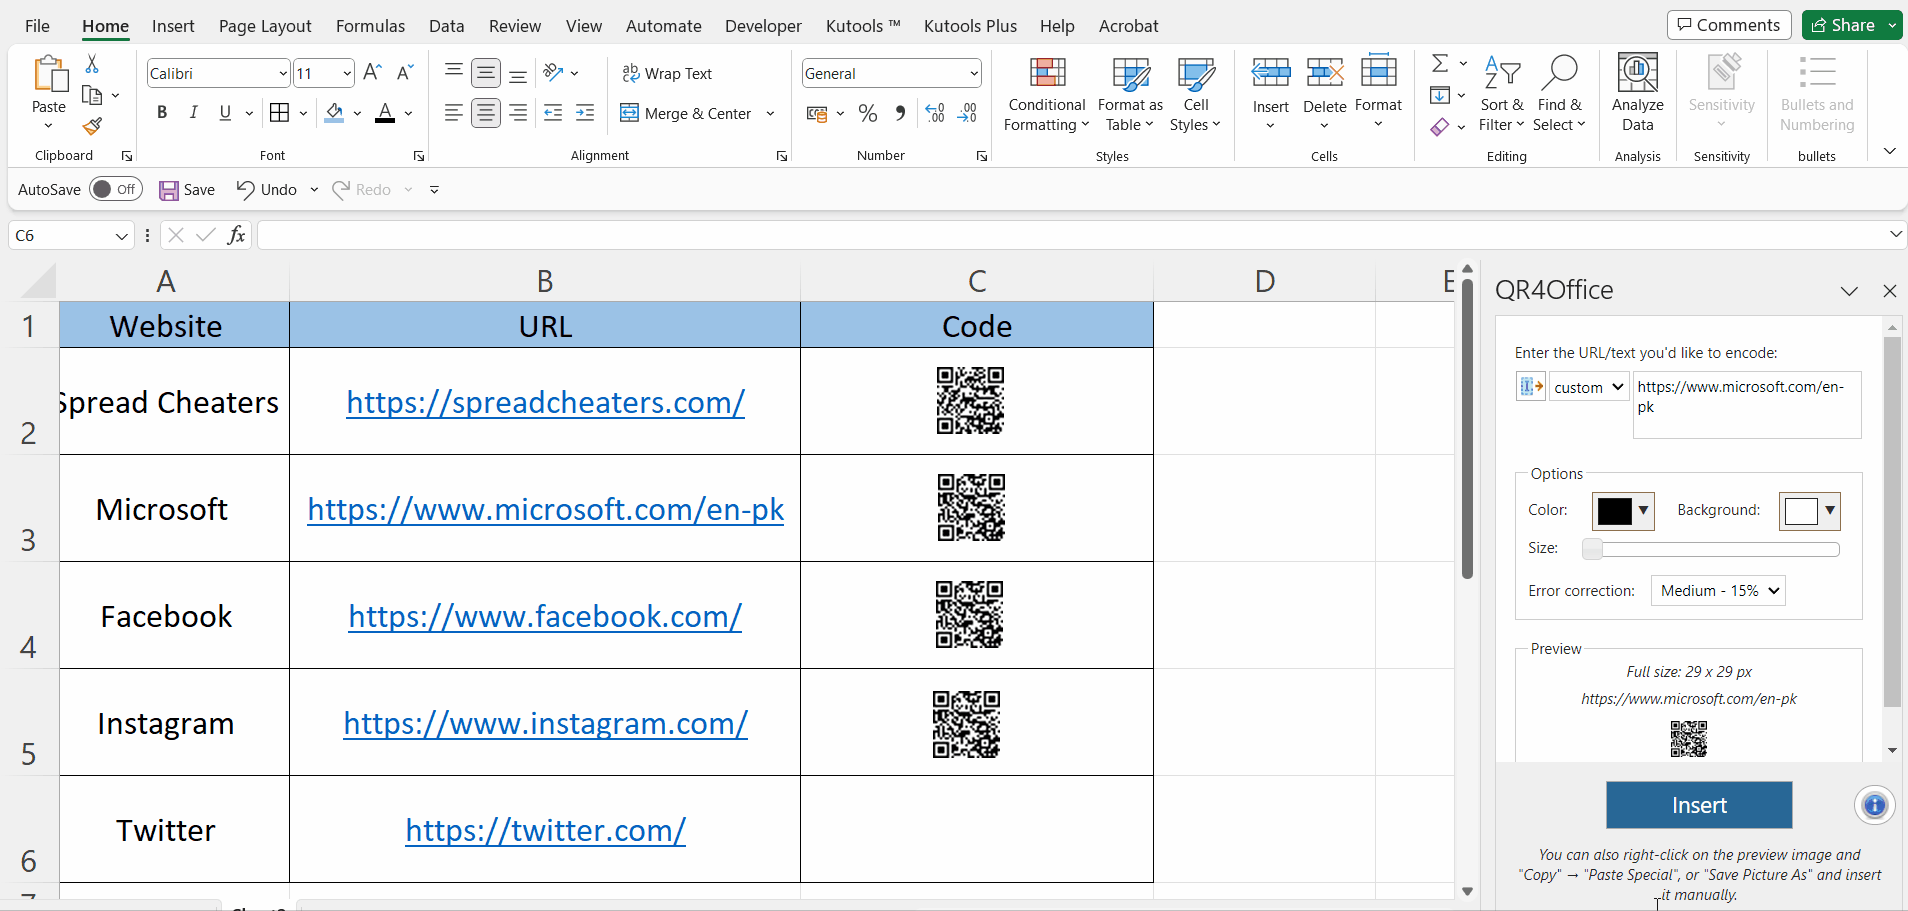Screen dimensions: 1908x911
Task: Decrease font size with the small A icon
Action: coord(404,73)
